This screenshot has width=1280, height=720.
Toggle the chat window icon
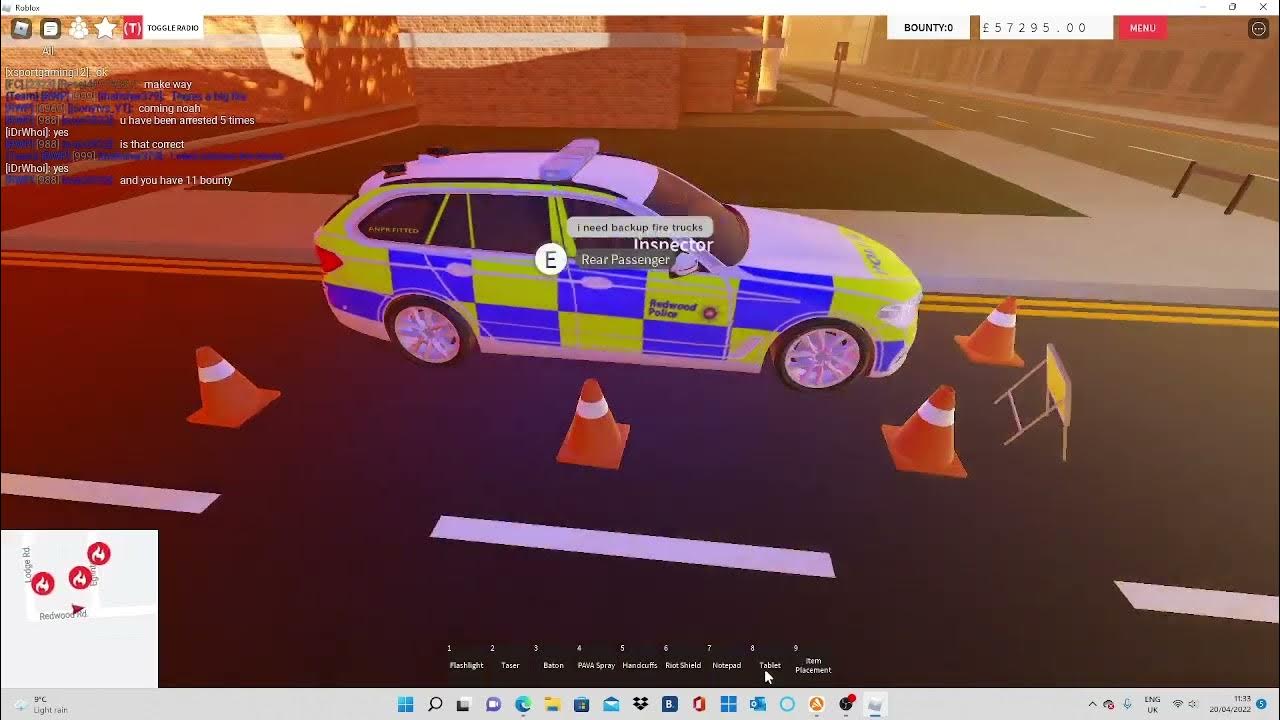click(50, 29)
